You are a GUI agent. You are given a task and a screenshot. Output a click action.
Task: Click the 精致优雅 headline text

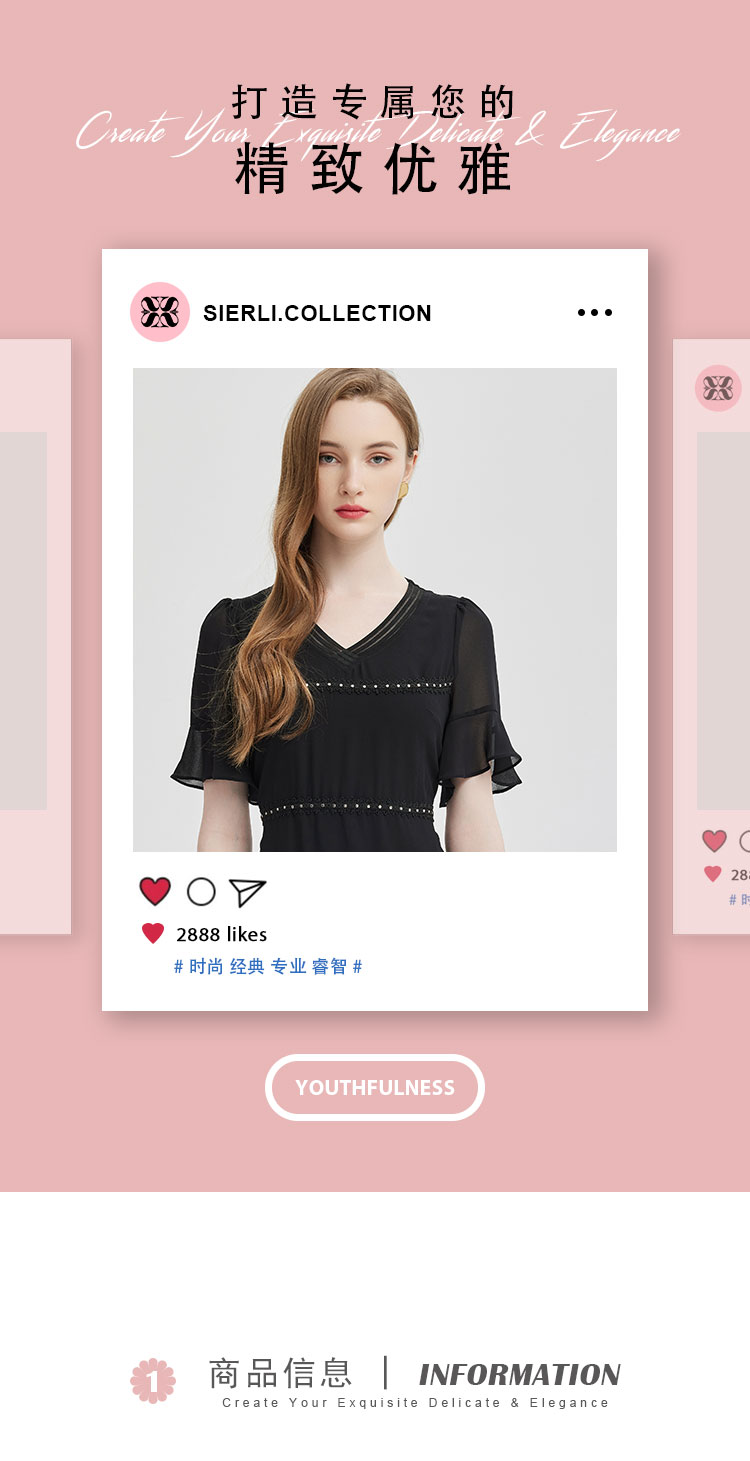[x=374, y=169]
